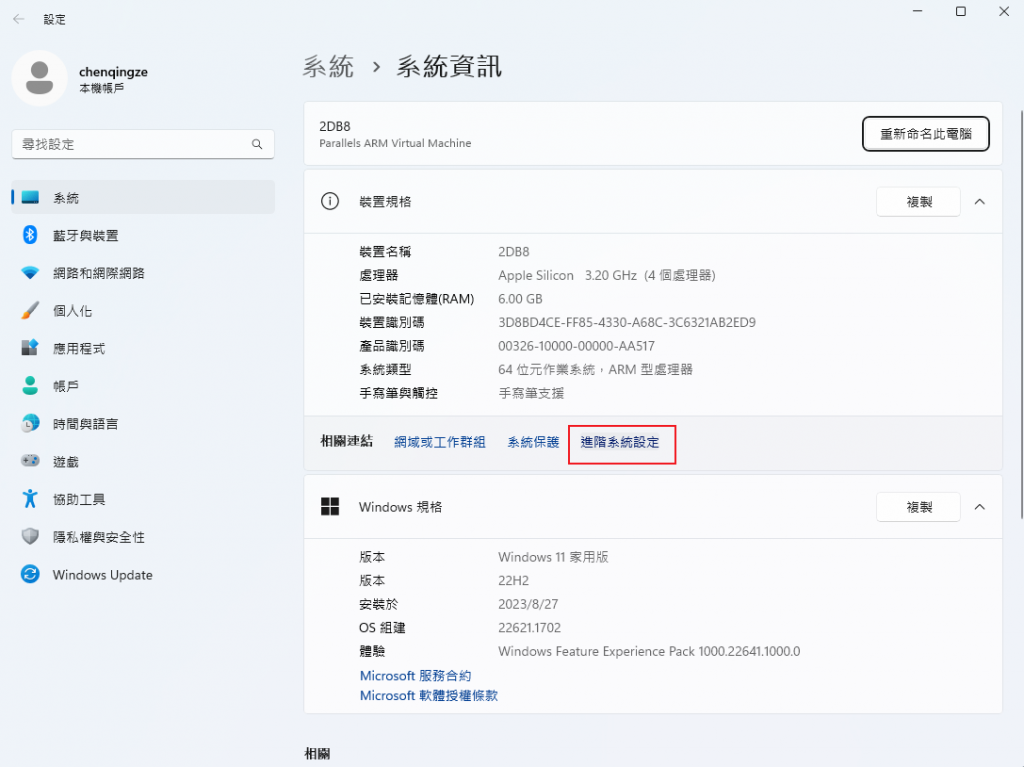Click the Bluetooth icon in sidebar

click(x=30, y=235)
